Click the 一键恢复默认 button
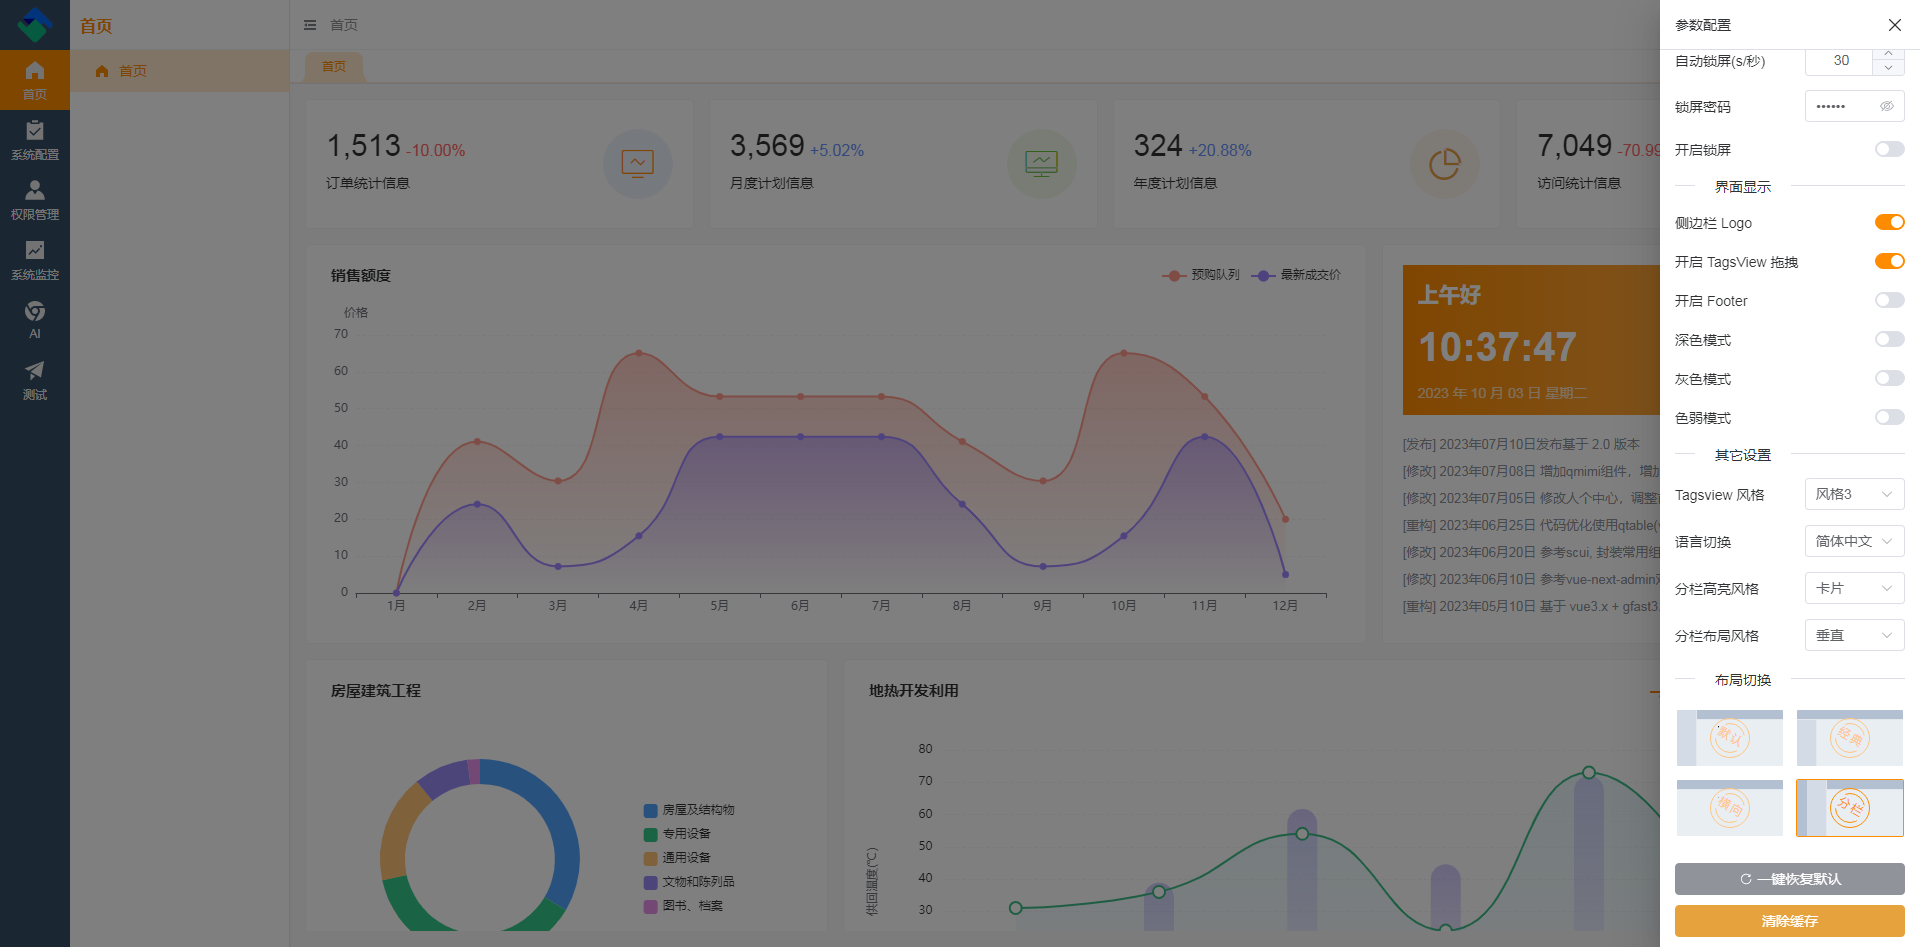Screen dimensions: 1920x947 coord(1789,879)
